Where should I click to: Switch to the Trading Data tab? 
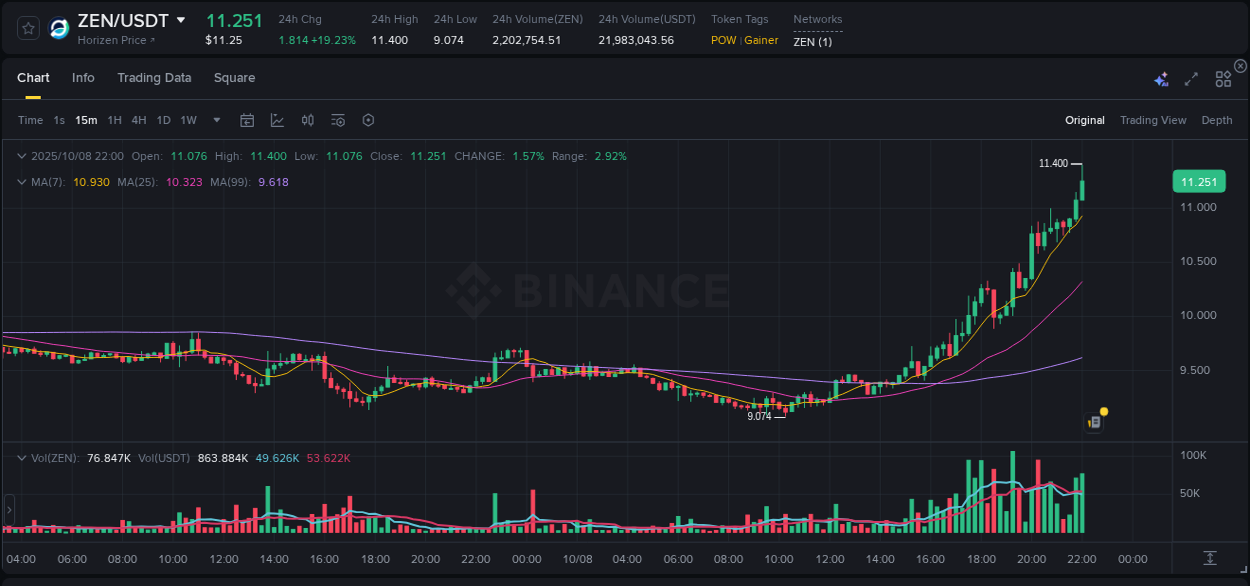point(155,77)
